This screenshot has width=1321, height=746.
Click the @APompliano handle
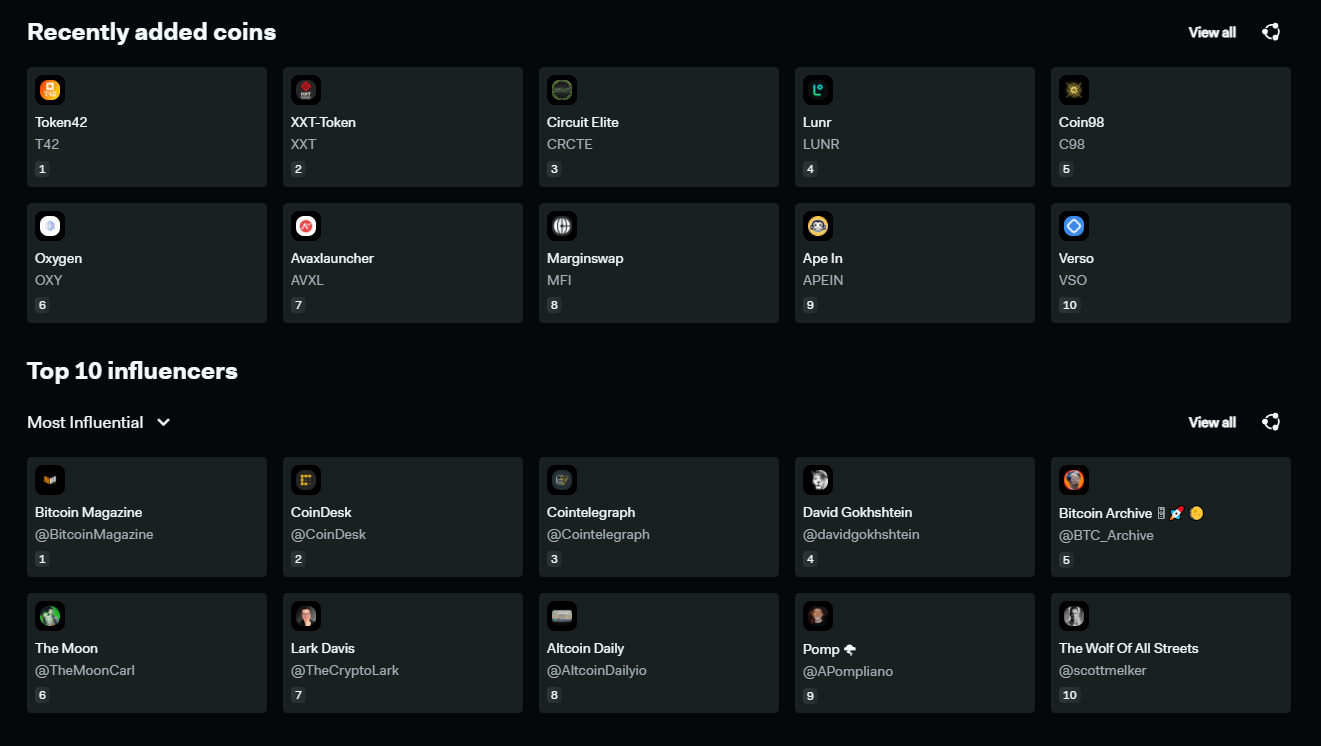pyautogui.click(x=848, y=671)
